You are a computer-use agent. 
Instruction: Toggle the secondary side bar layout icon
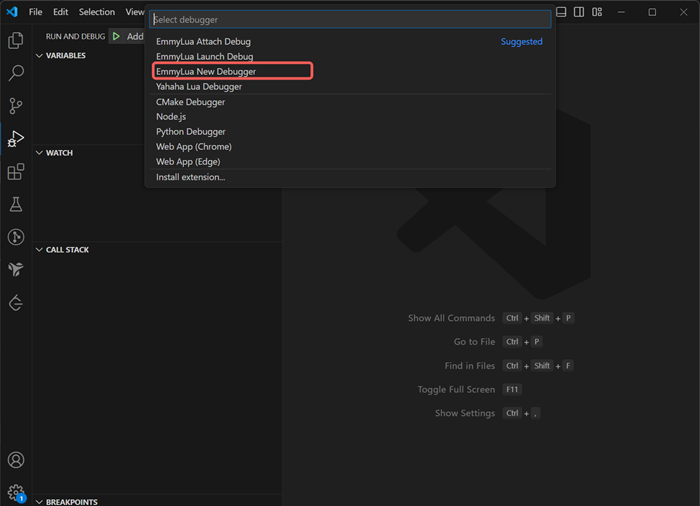pos(579,12)
